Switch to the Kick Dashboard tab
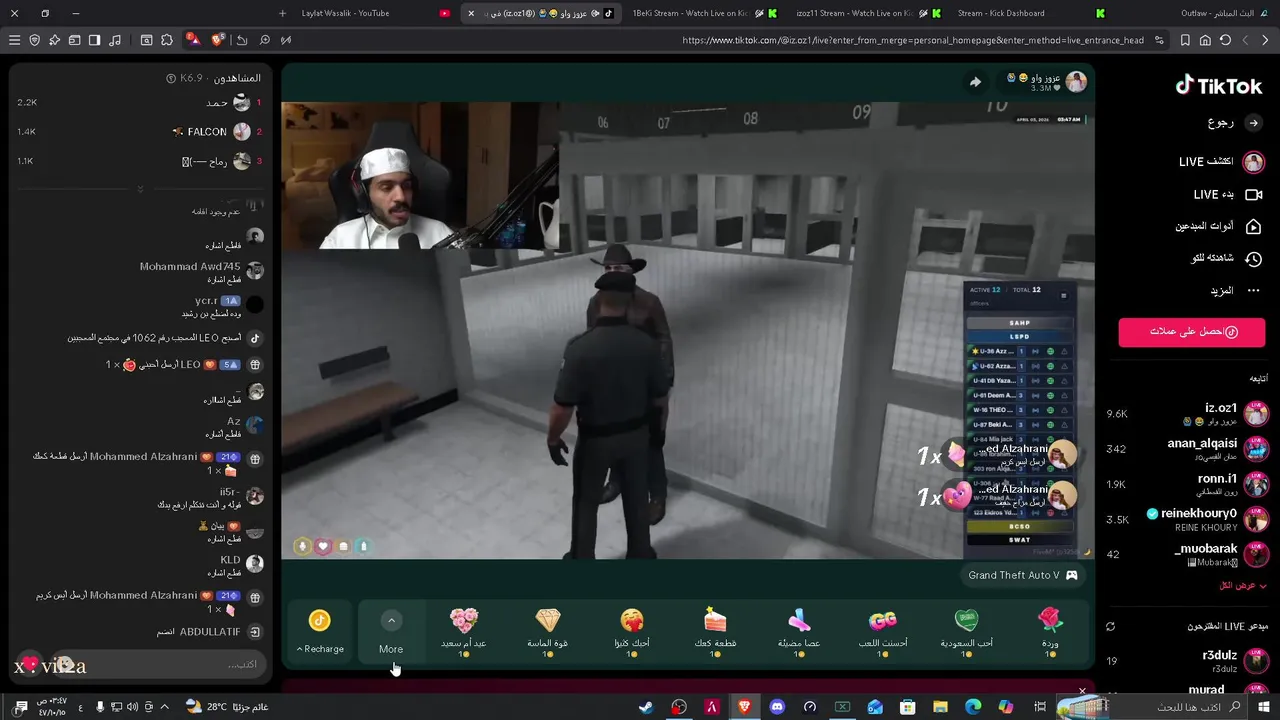This screenshot has width=1280, height=720. click(x=1030, y=13)
